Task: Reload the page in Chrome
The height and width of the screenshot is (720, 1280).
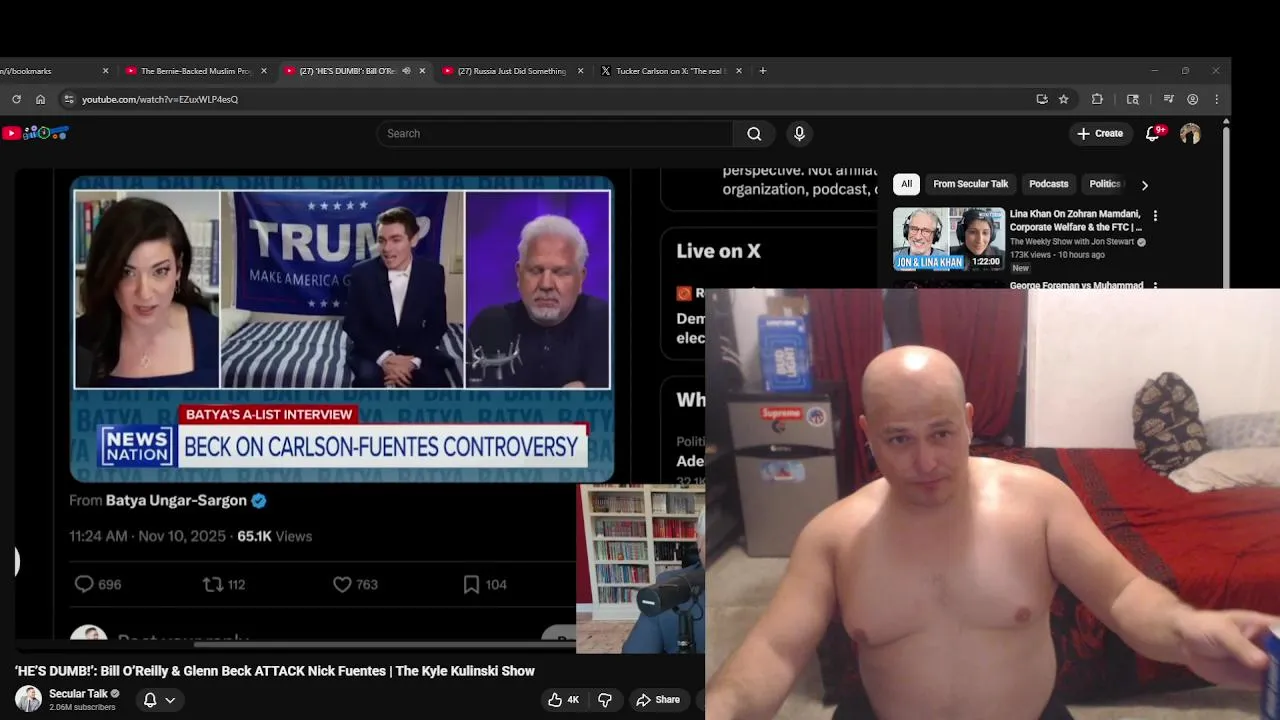Action: pos(16,99)
